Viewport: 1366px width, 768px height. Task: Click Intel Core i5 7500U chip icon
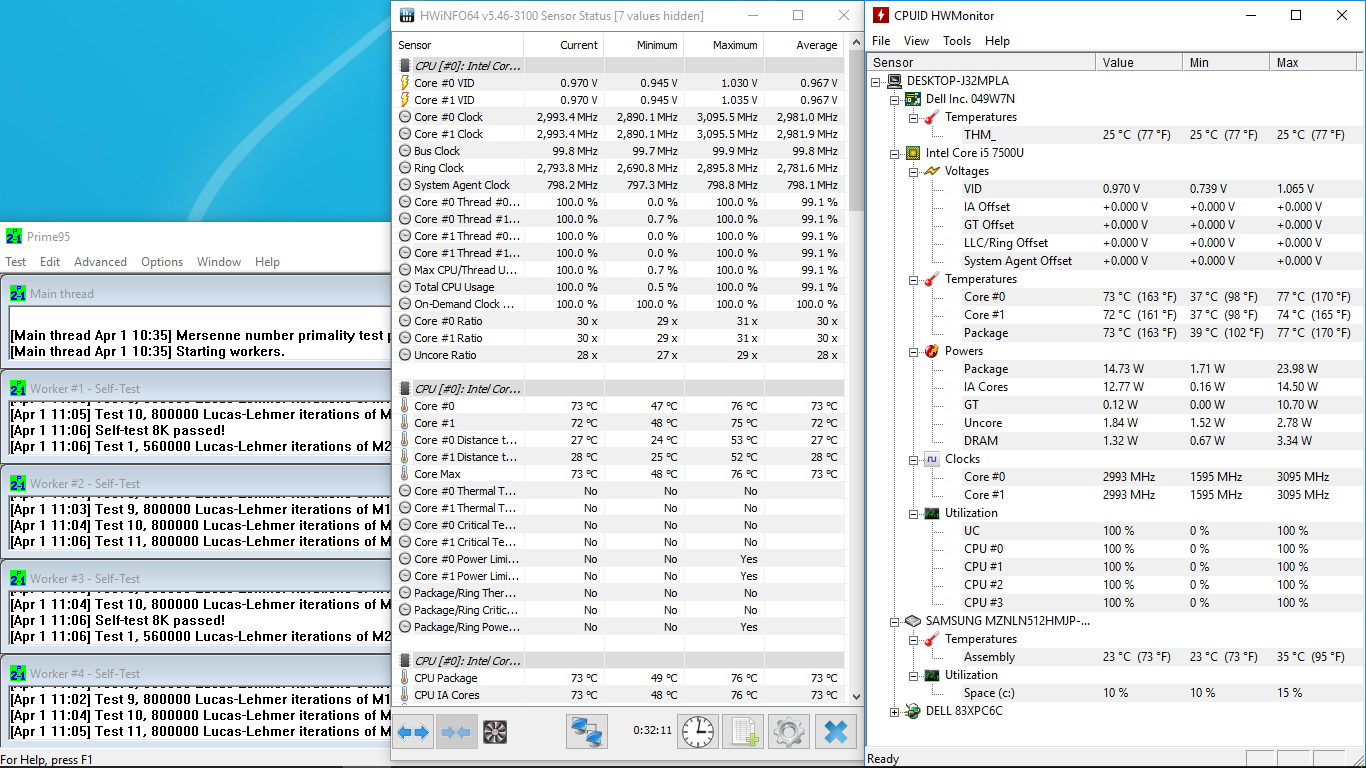tap(913, 153)
